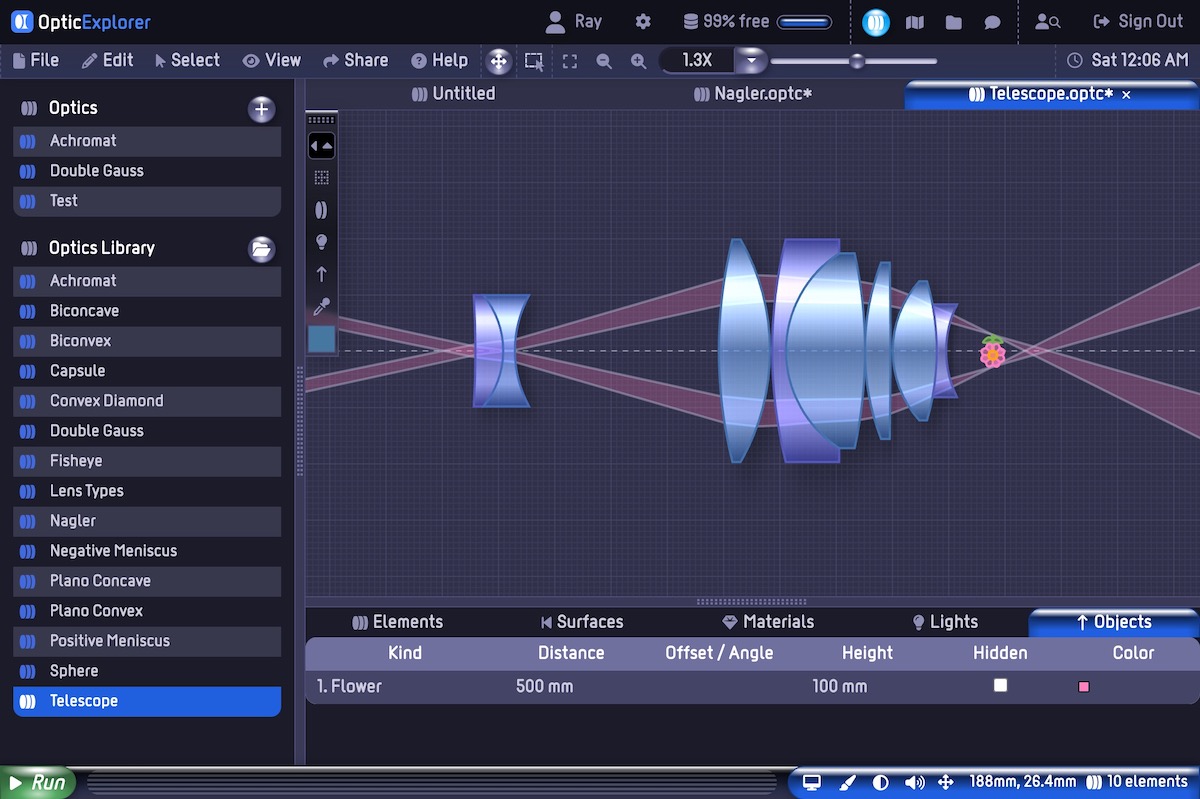Viewport: 1200px width, 799px height.
Task: Open the File menu
Action: pyautogui.click(x=36, y=60)
